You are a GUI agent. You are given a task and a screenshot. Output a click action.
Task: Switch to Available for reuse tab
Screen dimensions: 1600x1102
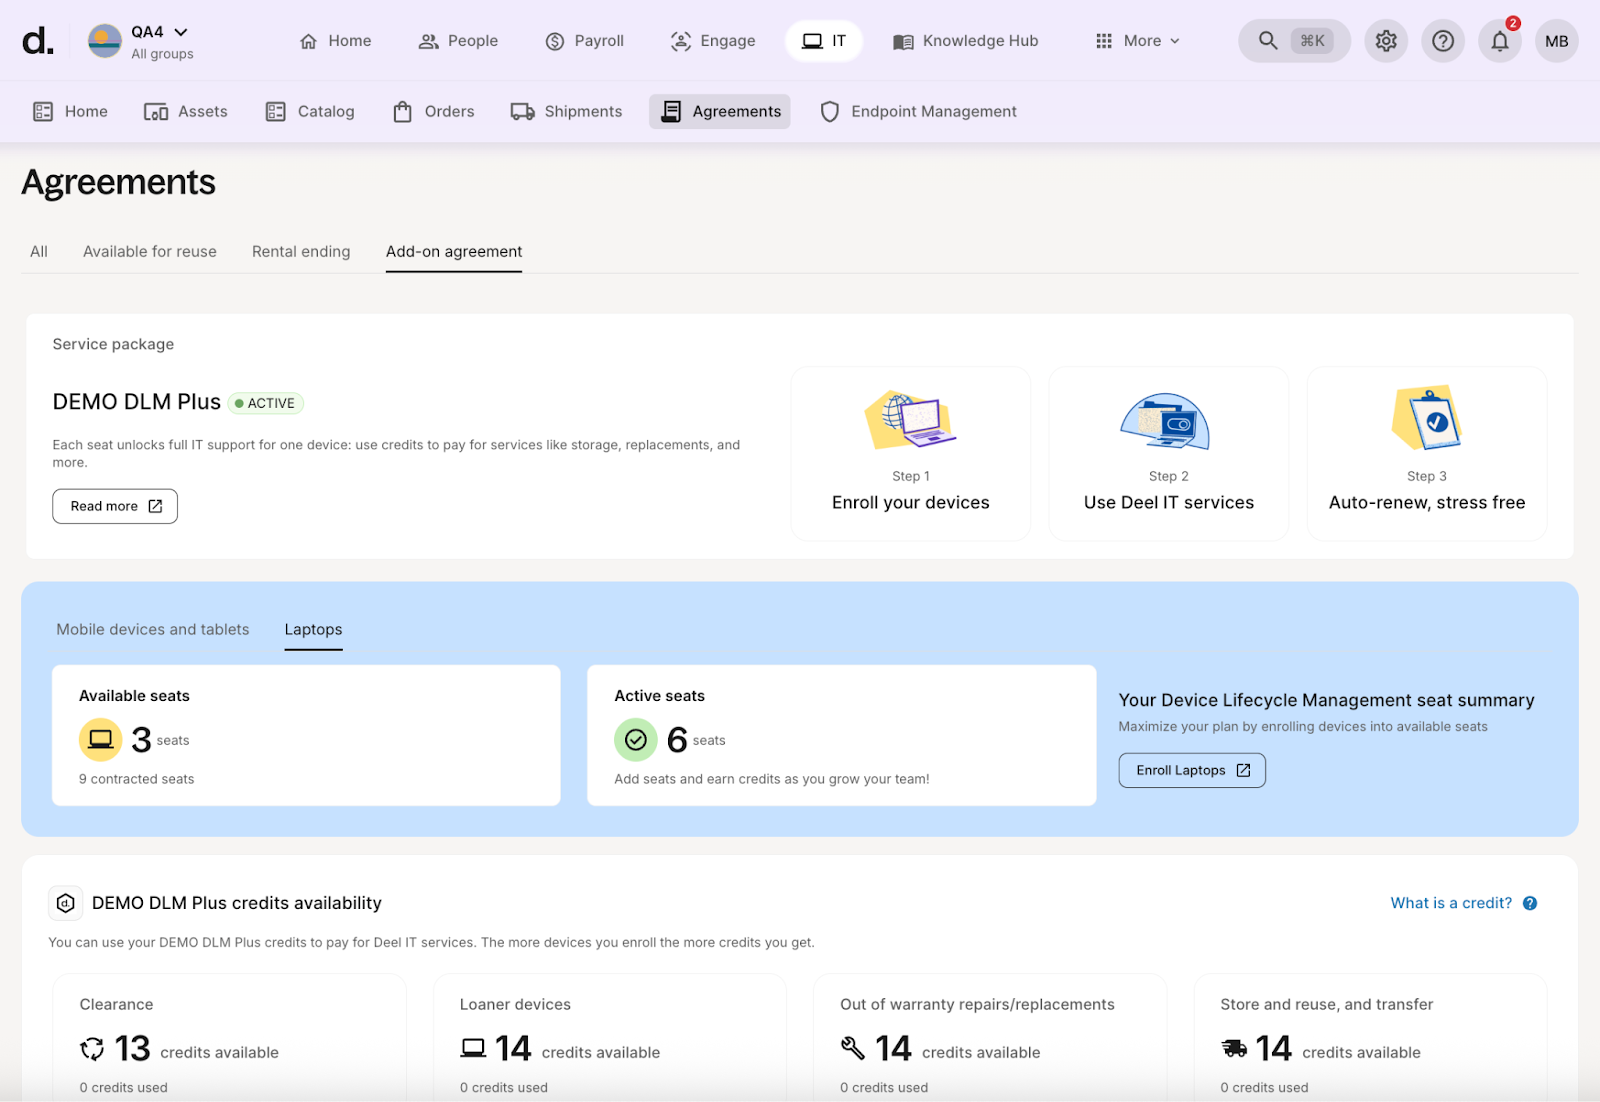[150, 252]
